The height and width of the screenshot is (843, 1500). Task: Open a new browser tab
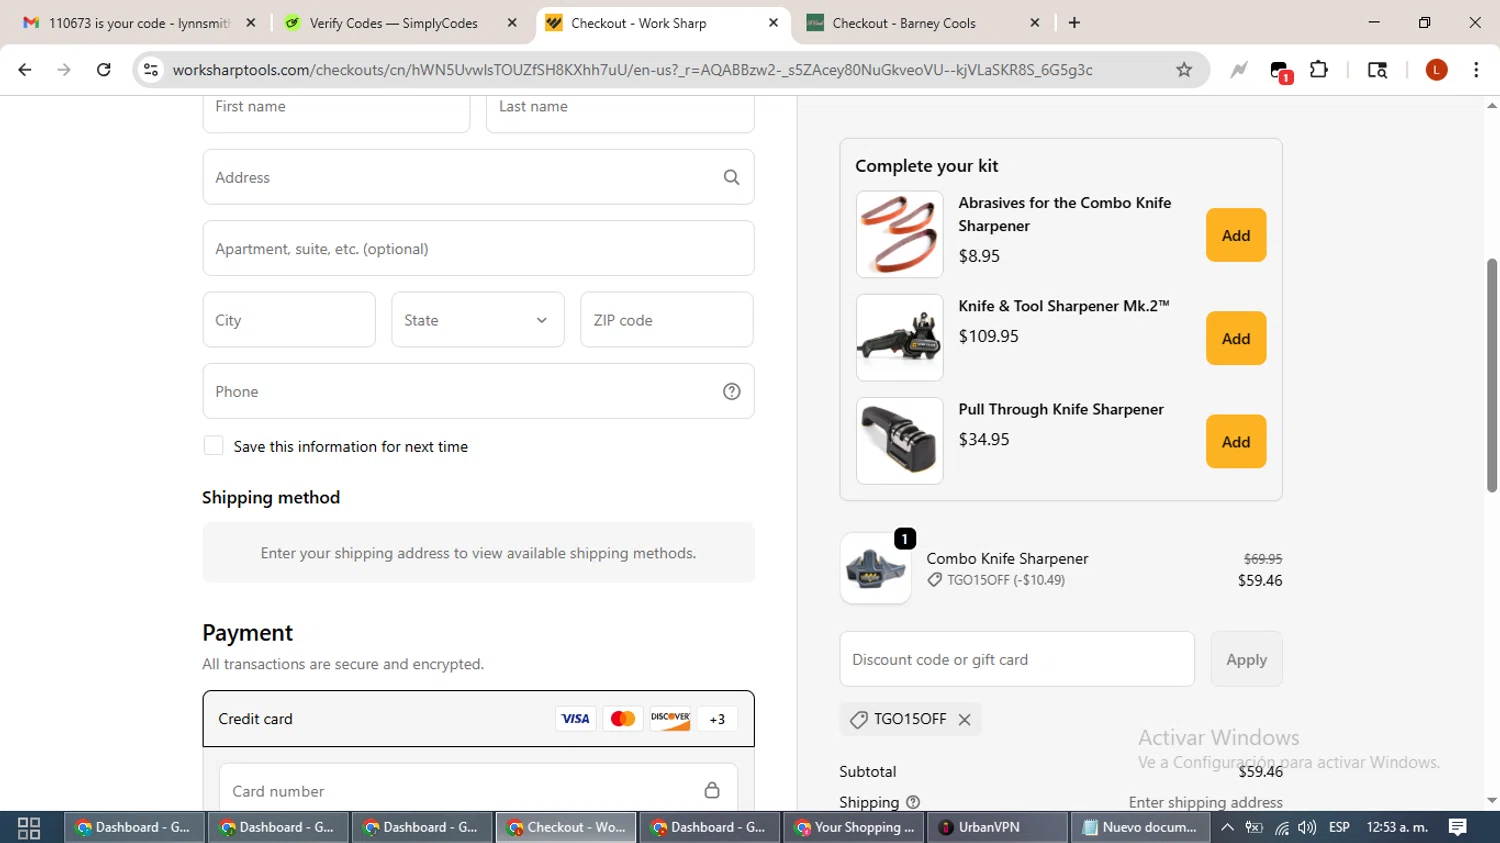click(x=1075, y=22)
